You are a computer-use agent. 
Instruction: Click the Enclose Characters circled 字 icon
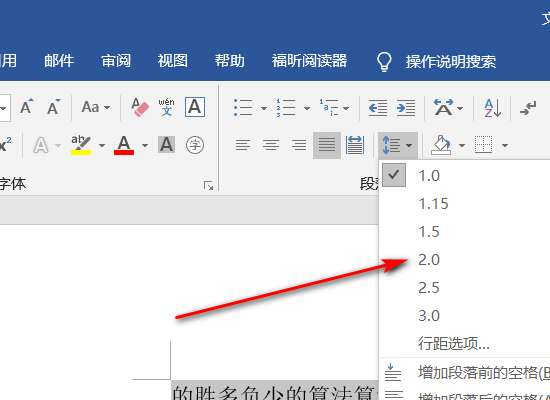click(x=195, y=145)
